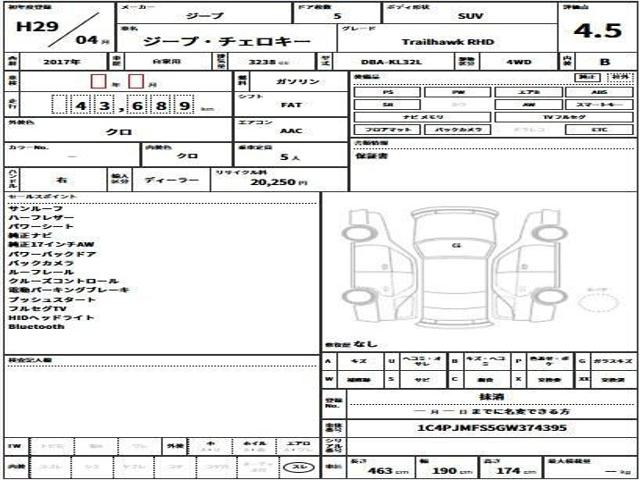Screen dimensions: 640x480
Task: Click the TV フルセグ equipment box
Action: point(564,117)
